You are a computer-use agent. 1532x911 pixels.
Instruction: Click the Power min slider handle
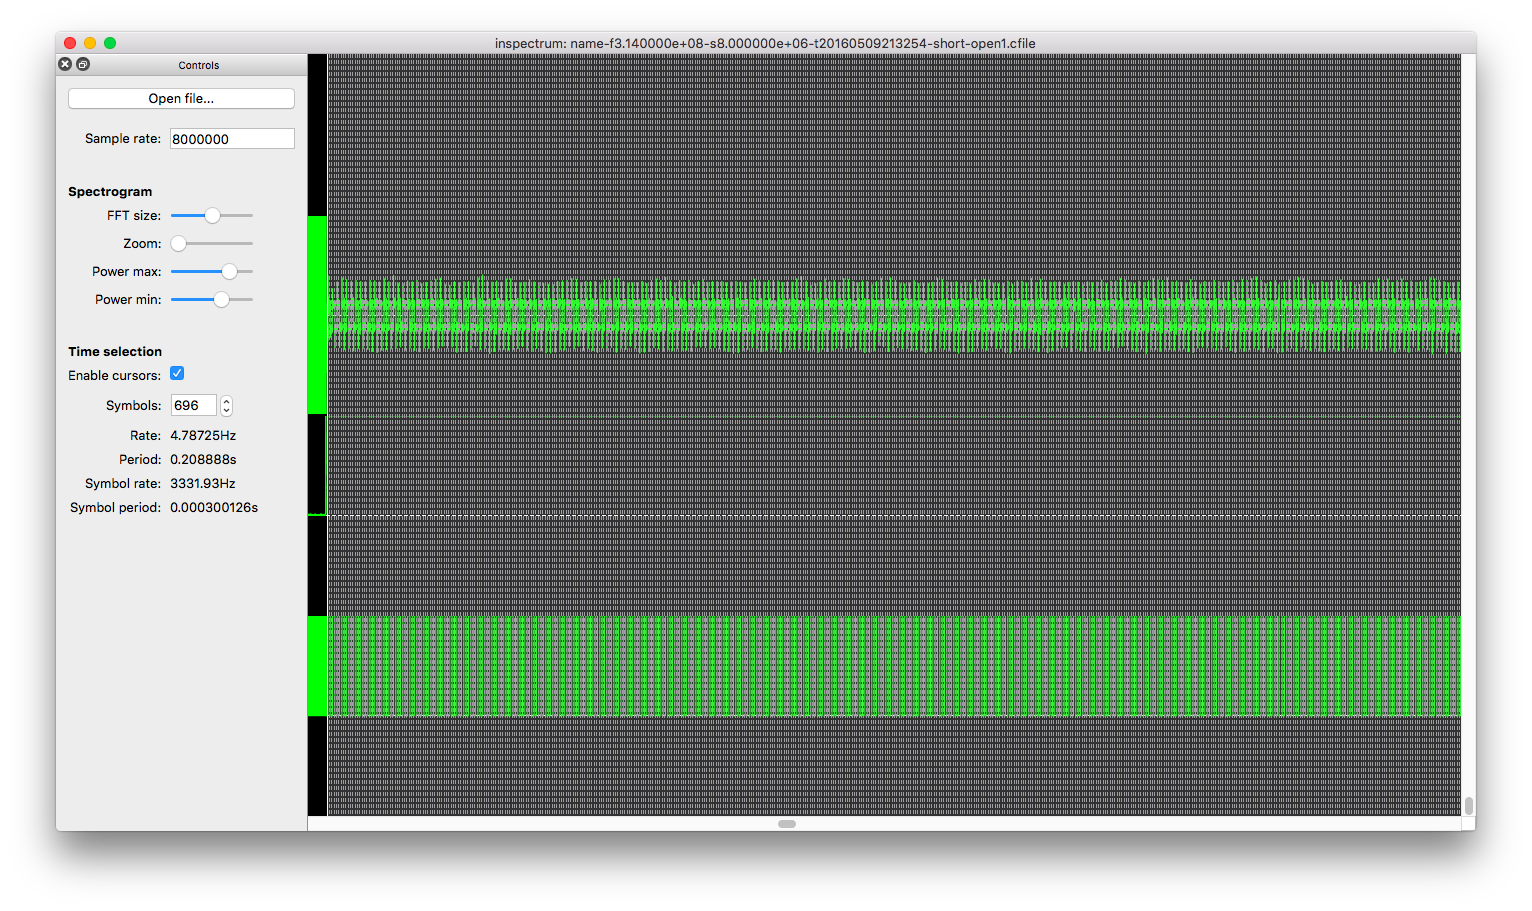[221, 299]
